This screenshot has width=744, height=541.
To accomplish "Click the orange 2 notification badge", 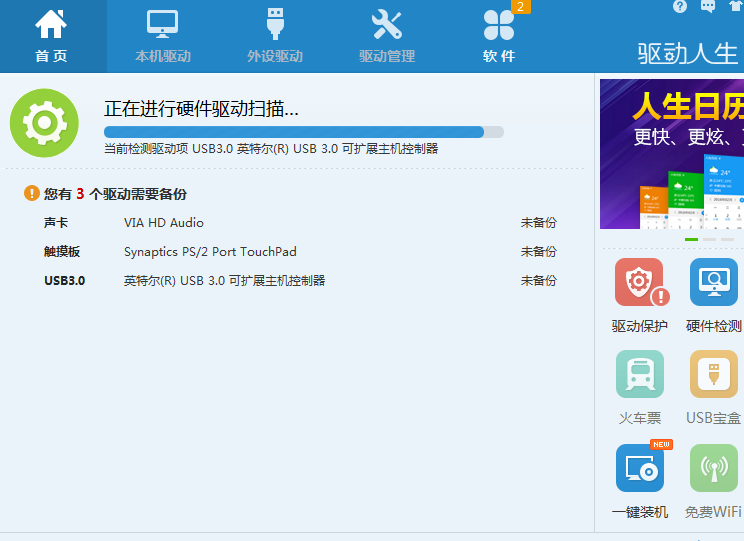I will click(x=521, y=7).
